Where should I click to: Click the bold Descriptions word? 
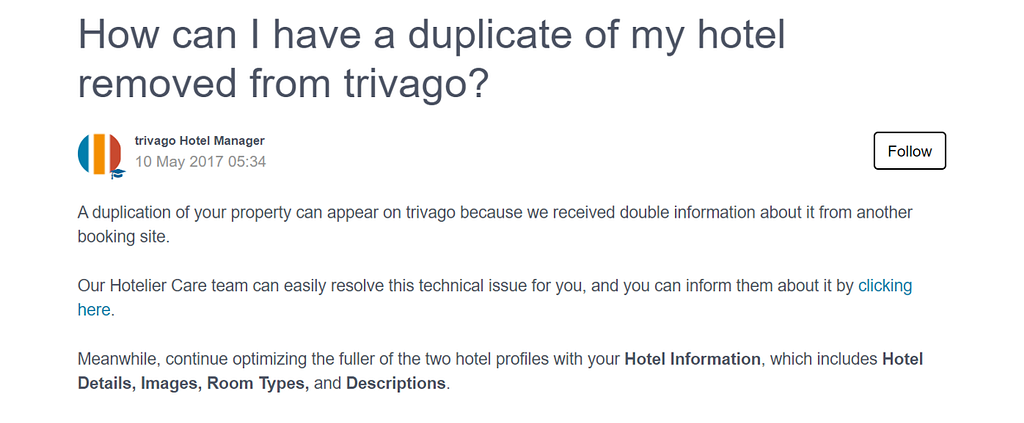[x=396, y=383]
